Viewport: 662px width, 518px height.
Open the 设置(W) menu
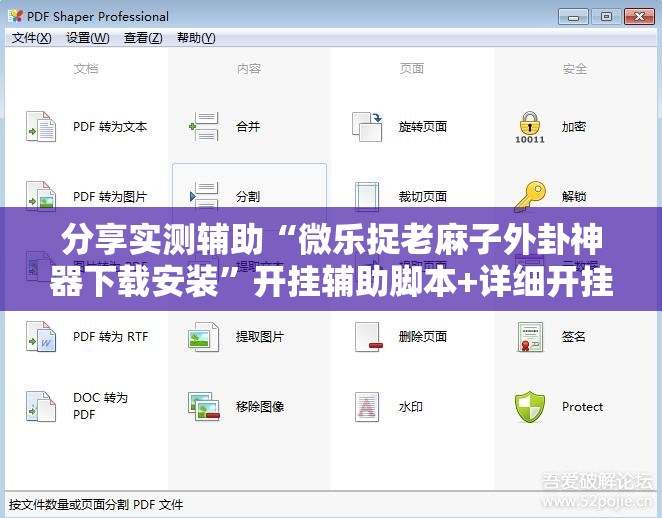(x=88, y=38)
